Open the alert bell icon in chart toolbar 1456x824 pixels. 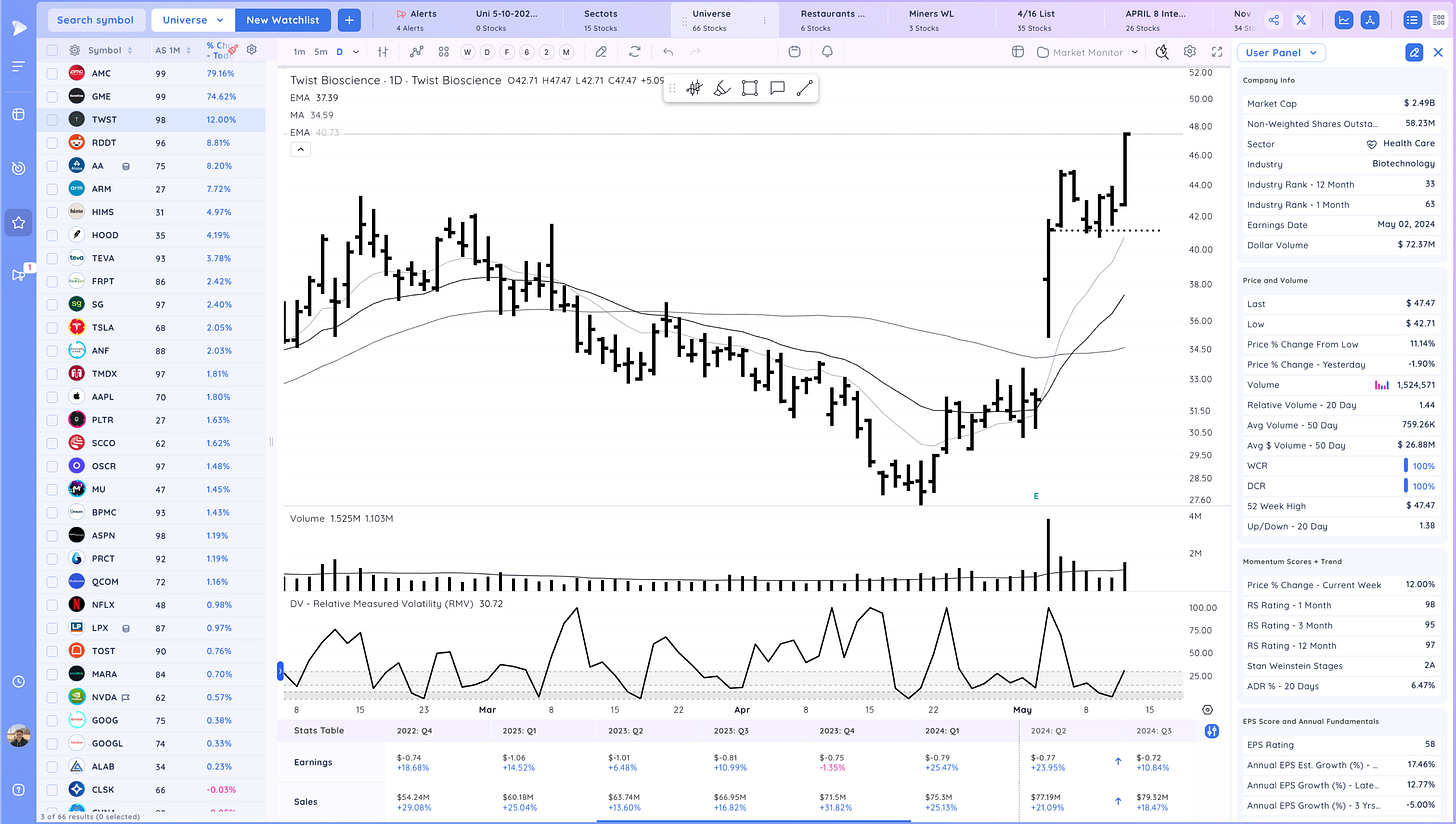pos(827,52)
